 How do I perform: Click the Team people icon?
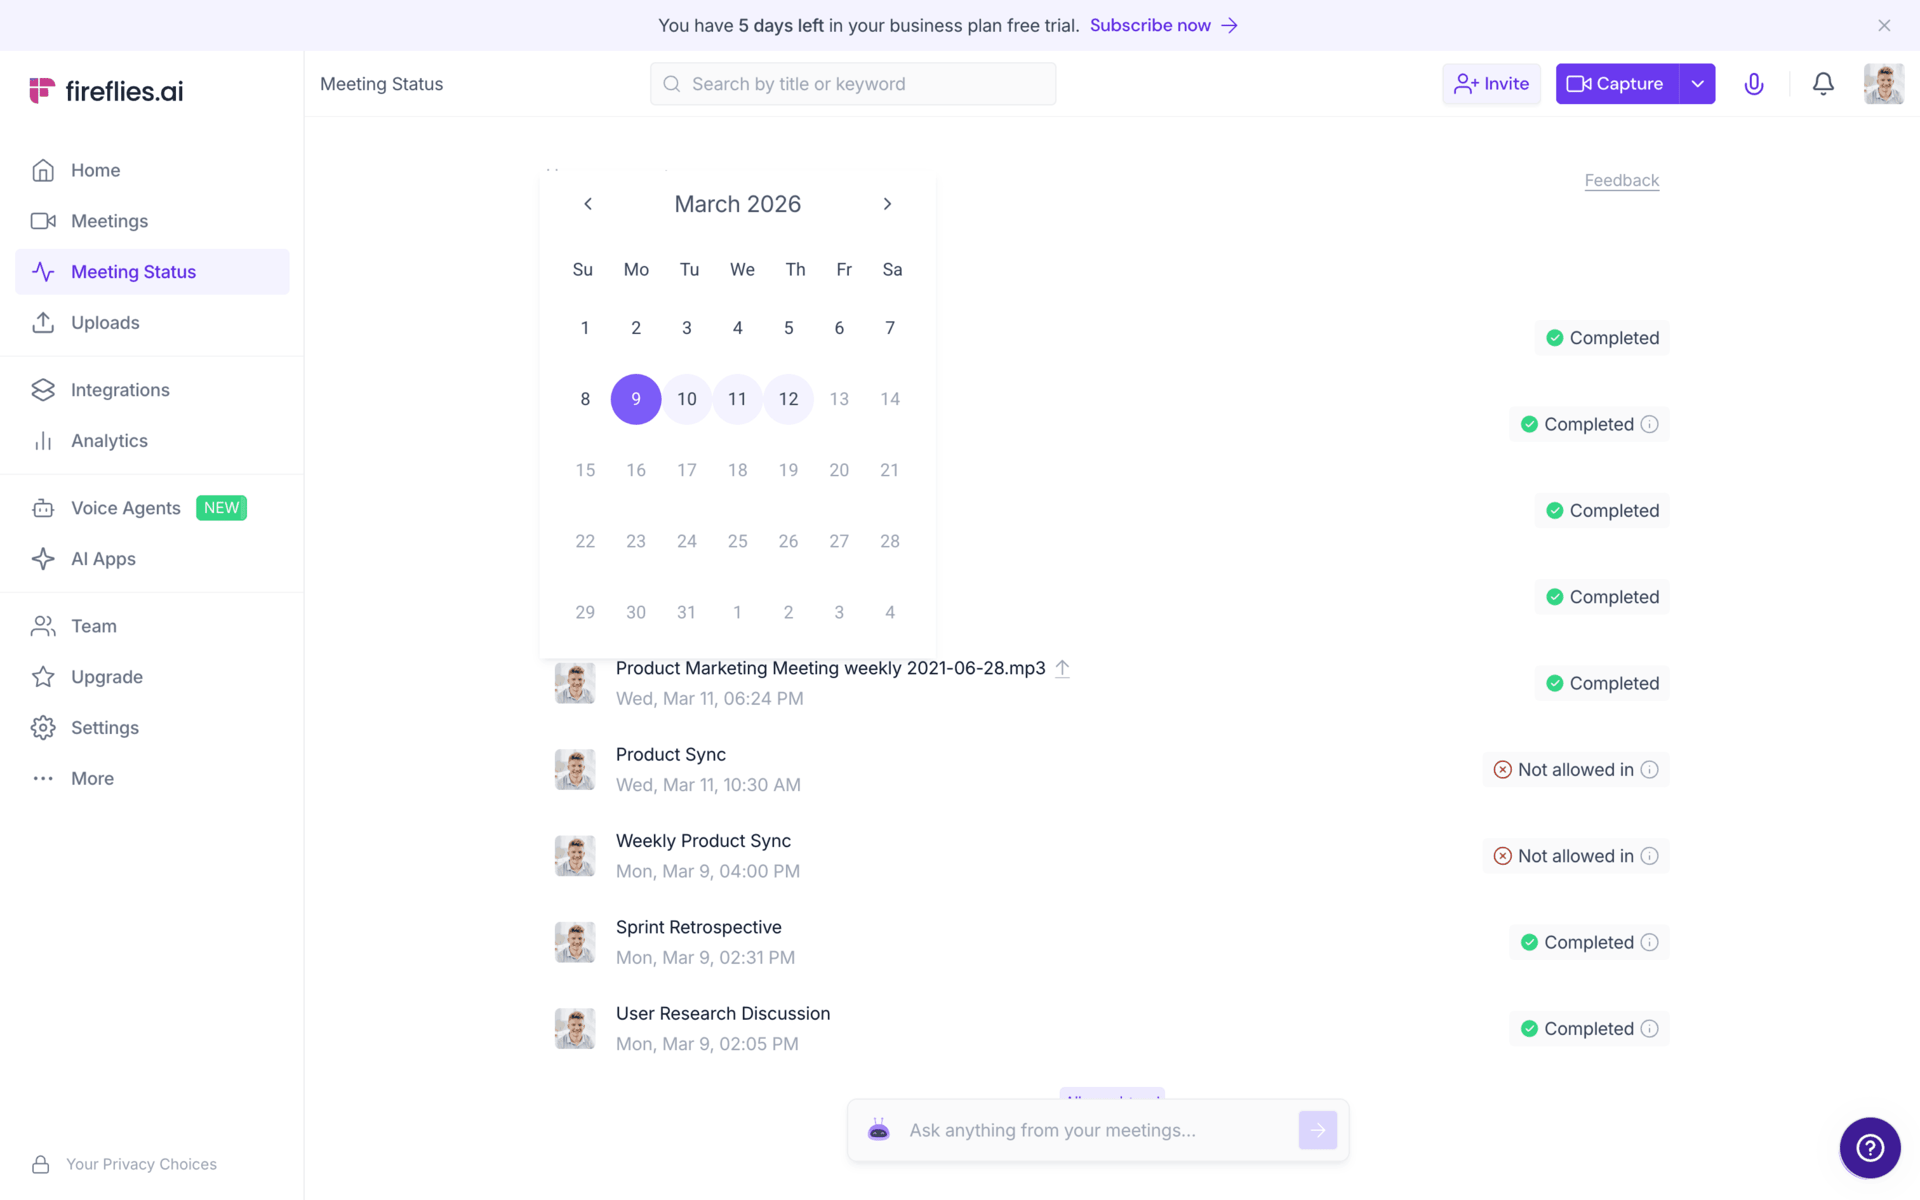click(x=43, y=626)
